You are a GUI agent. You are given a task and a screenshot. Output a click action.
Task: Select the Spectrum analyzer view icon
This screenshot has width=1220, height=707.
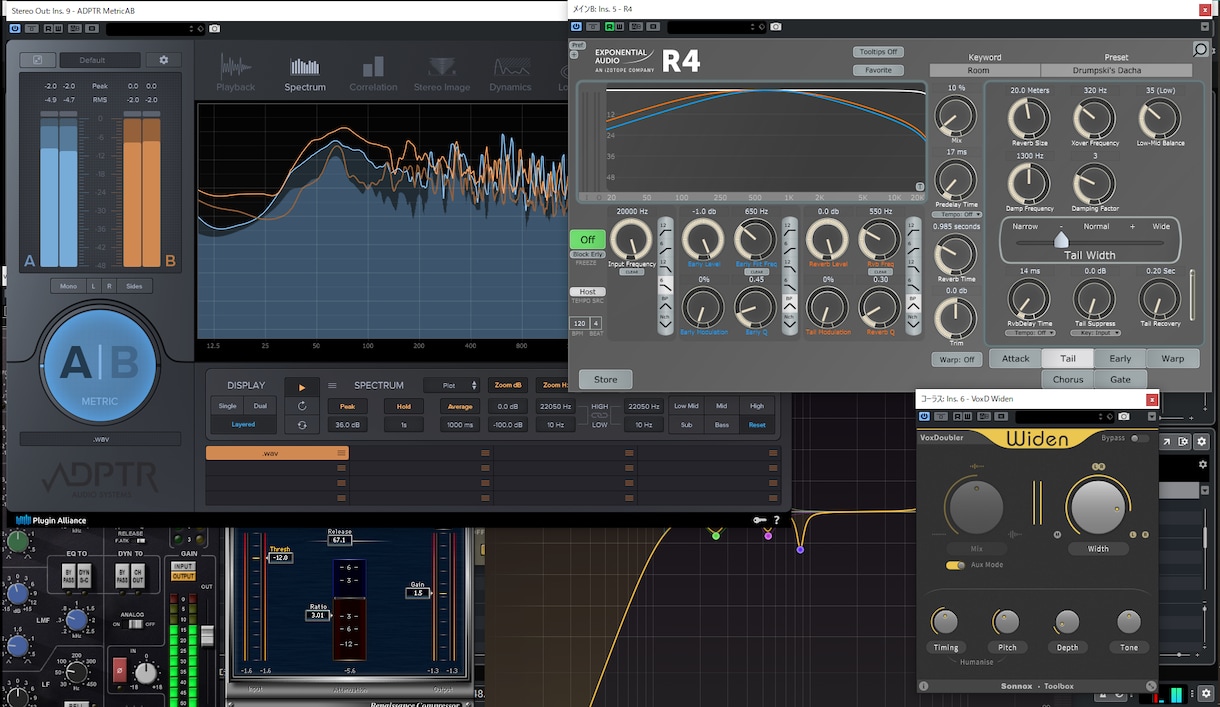tap(305, 67)
